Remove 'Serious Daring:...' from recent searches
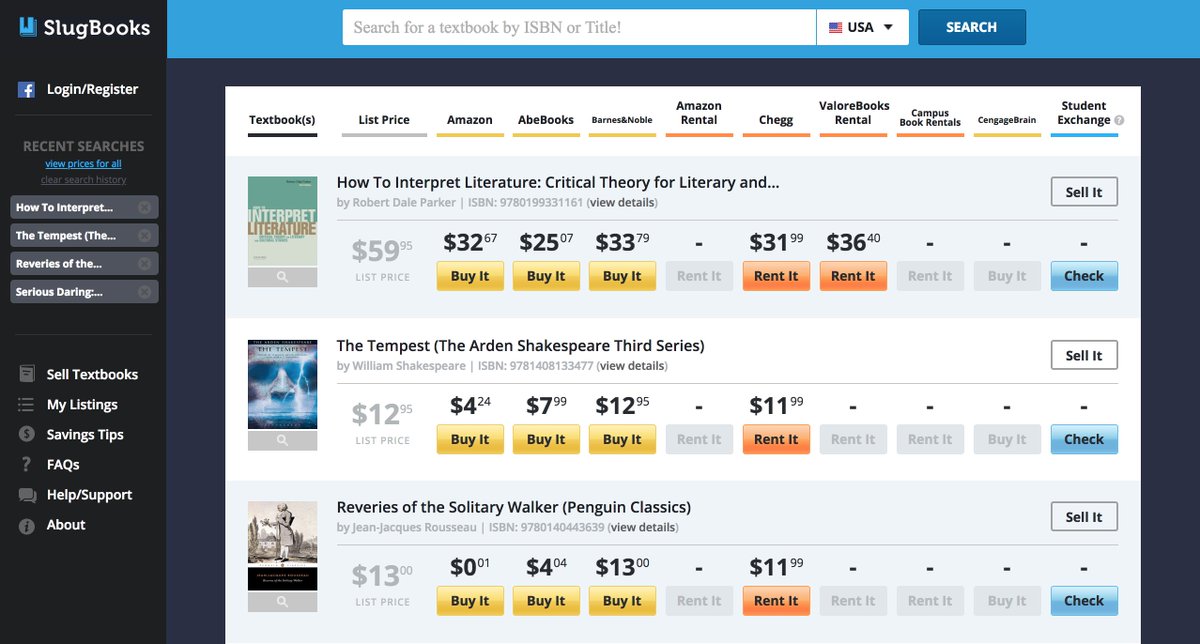Screen dimensions: 1200x644 144,292
